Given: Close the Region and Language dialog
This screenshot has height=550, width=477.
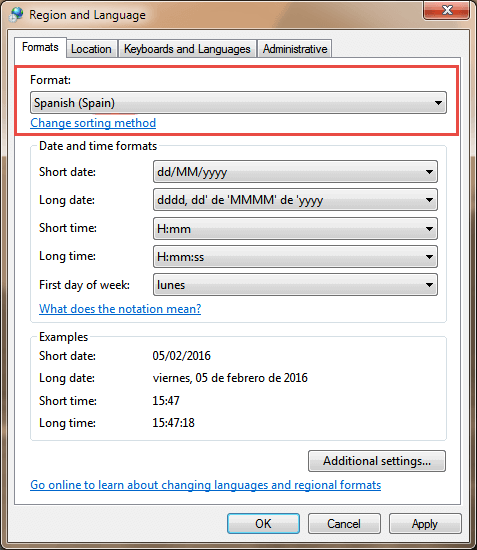Looking at the screenshot, I should [446, 10].
